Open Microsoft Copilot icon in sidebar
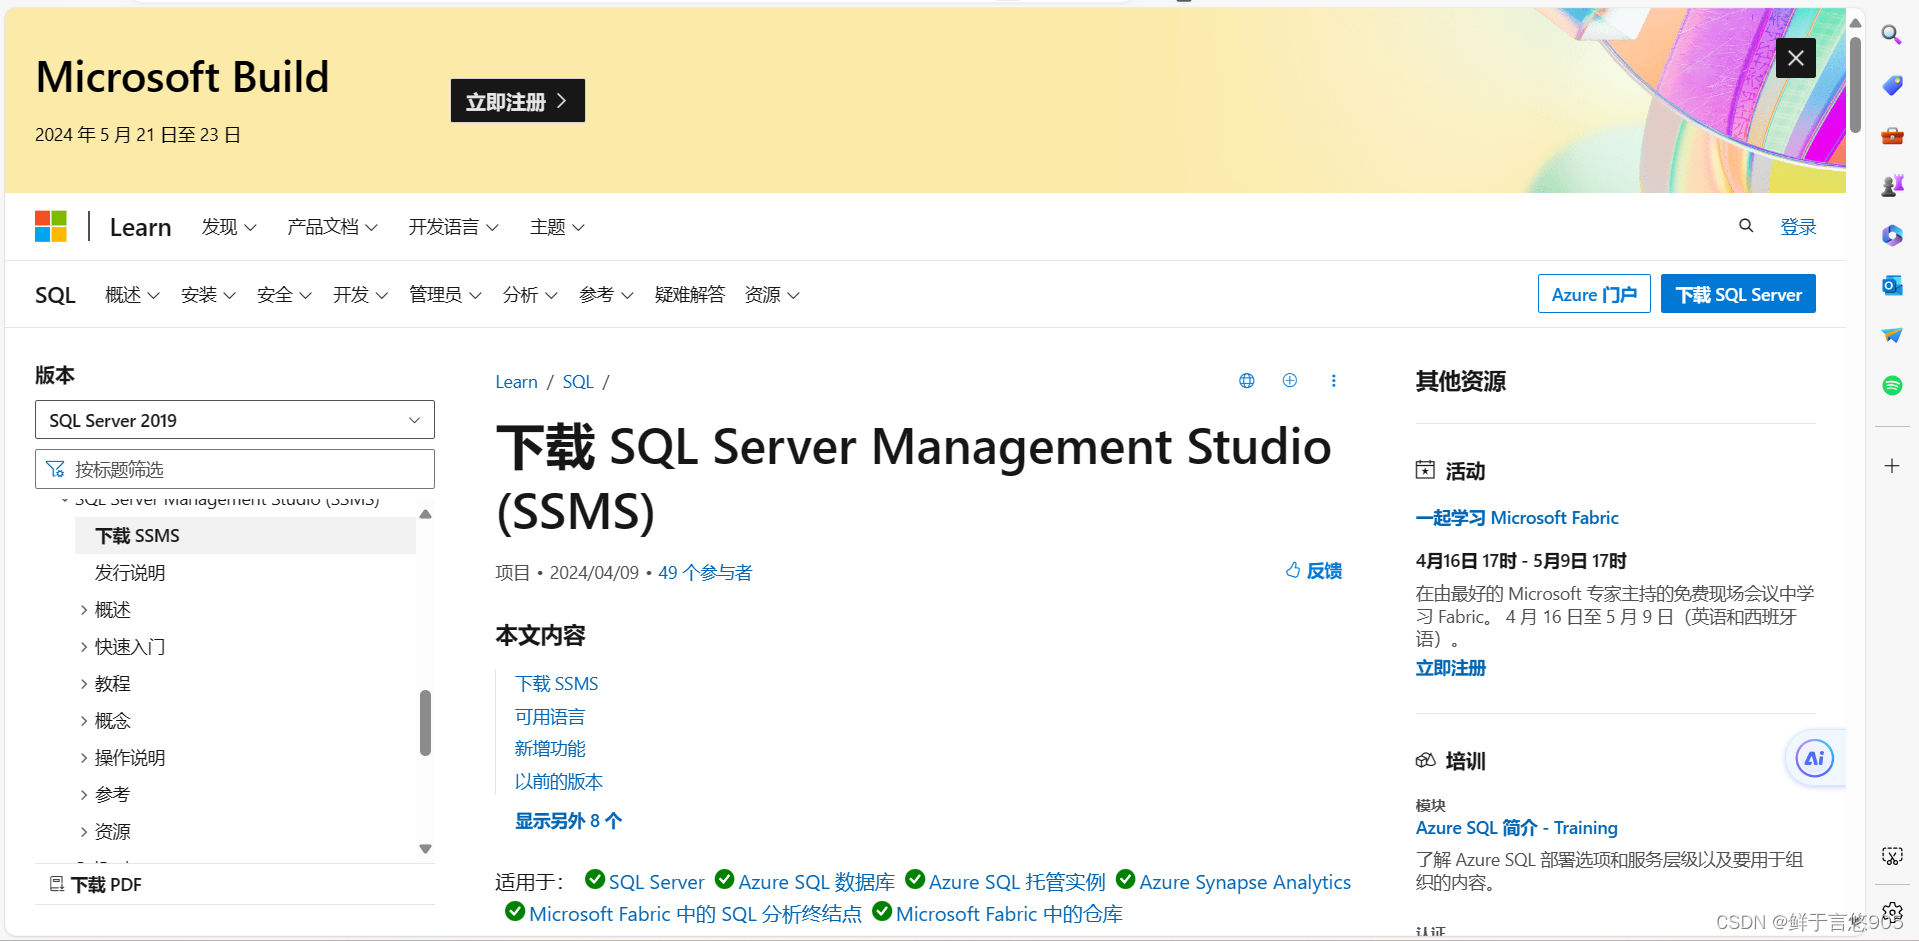The width and height of the screenshot is (1919, 941). pyautogui.click(x=1891, y=235)
